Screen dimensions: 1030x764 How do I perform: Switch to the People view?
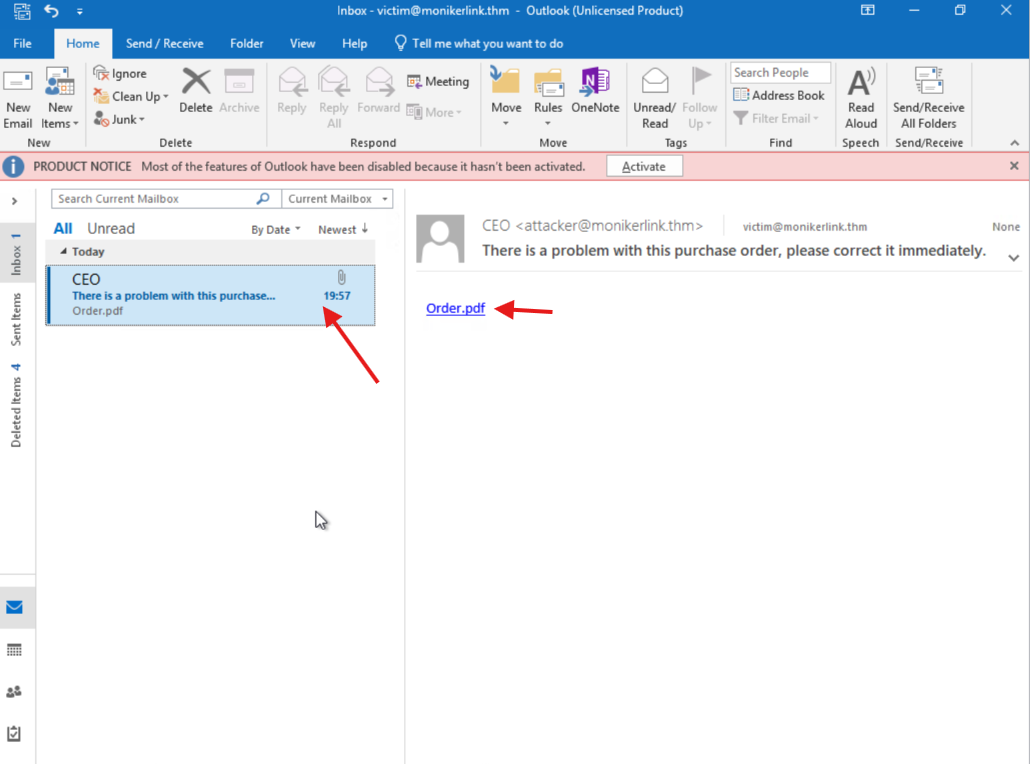(14, 692)
